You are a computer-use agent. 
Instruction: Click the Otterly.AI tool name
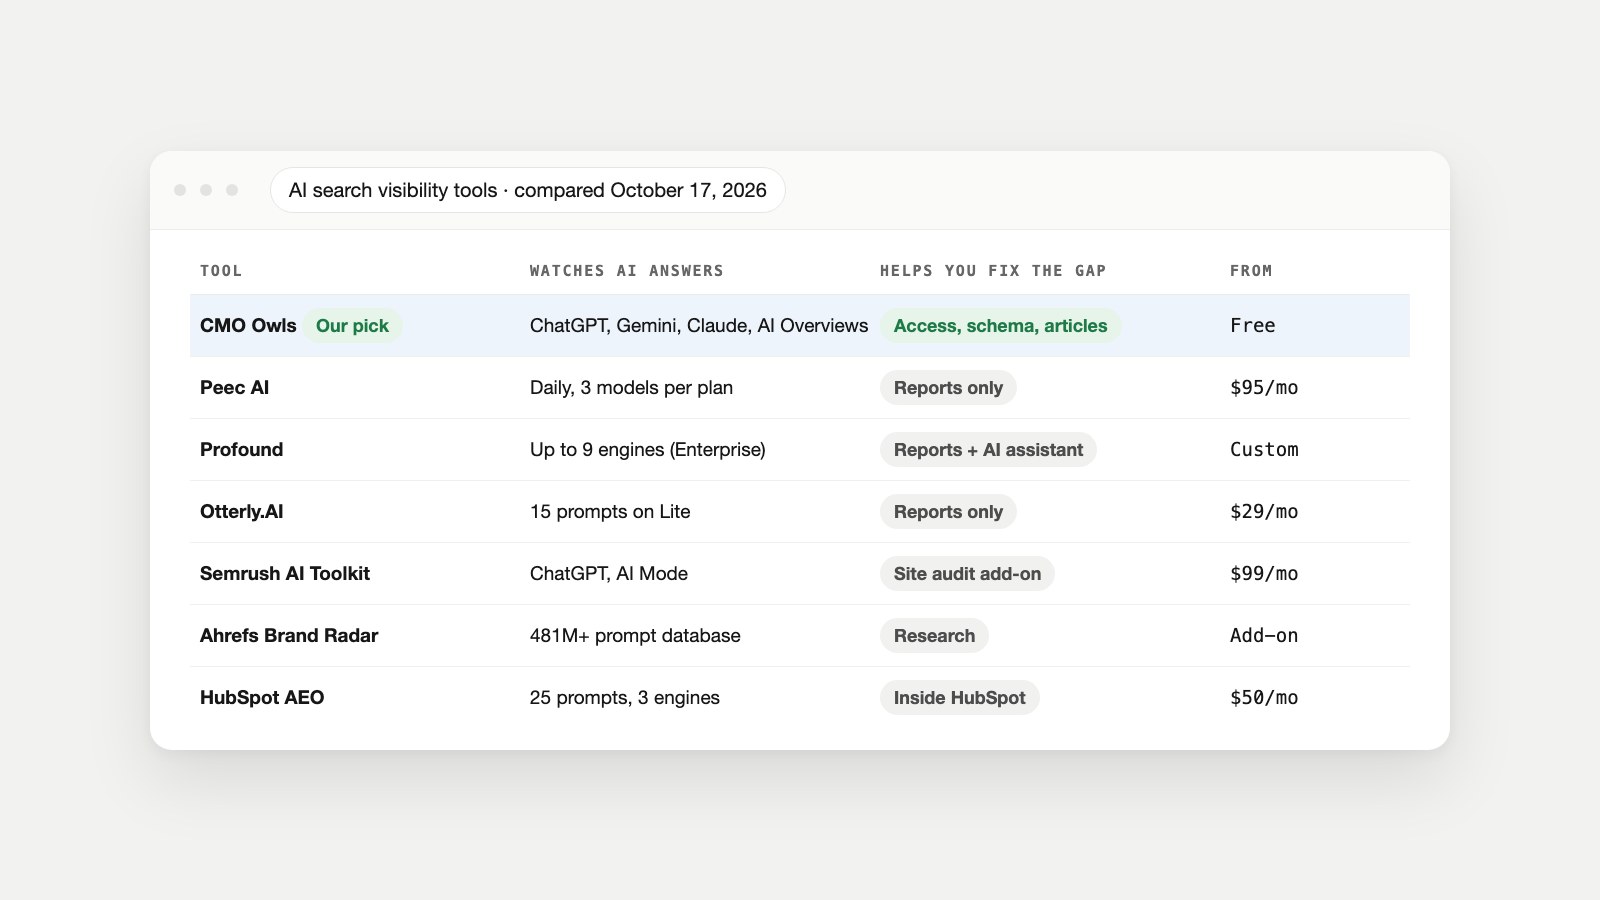pos(241,512)
